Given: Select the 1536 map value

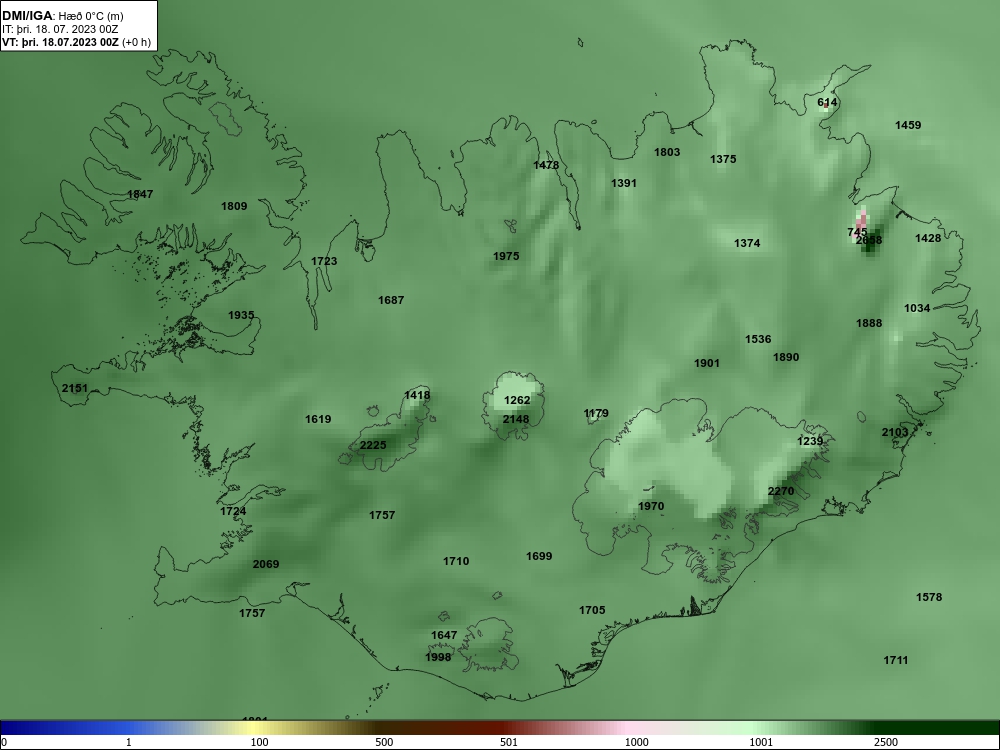Looking at the screenshot, I should pyautogui.click(x=758, y=339).
